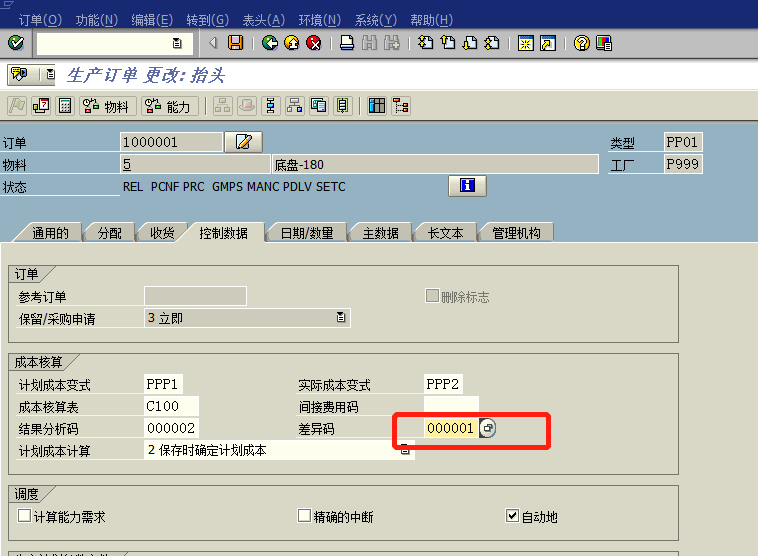Screen dimensions: 758x556
Task: Click the 成本核算表 field C100
Action: tap(171, 406)
